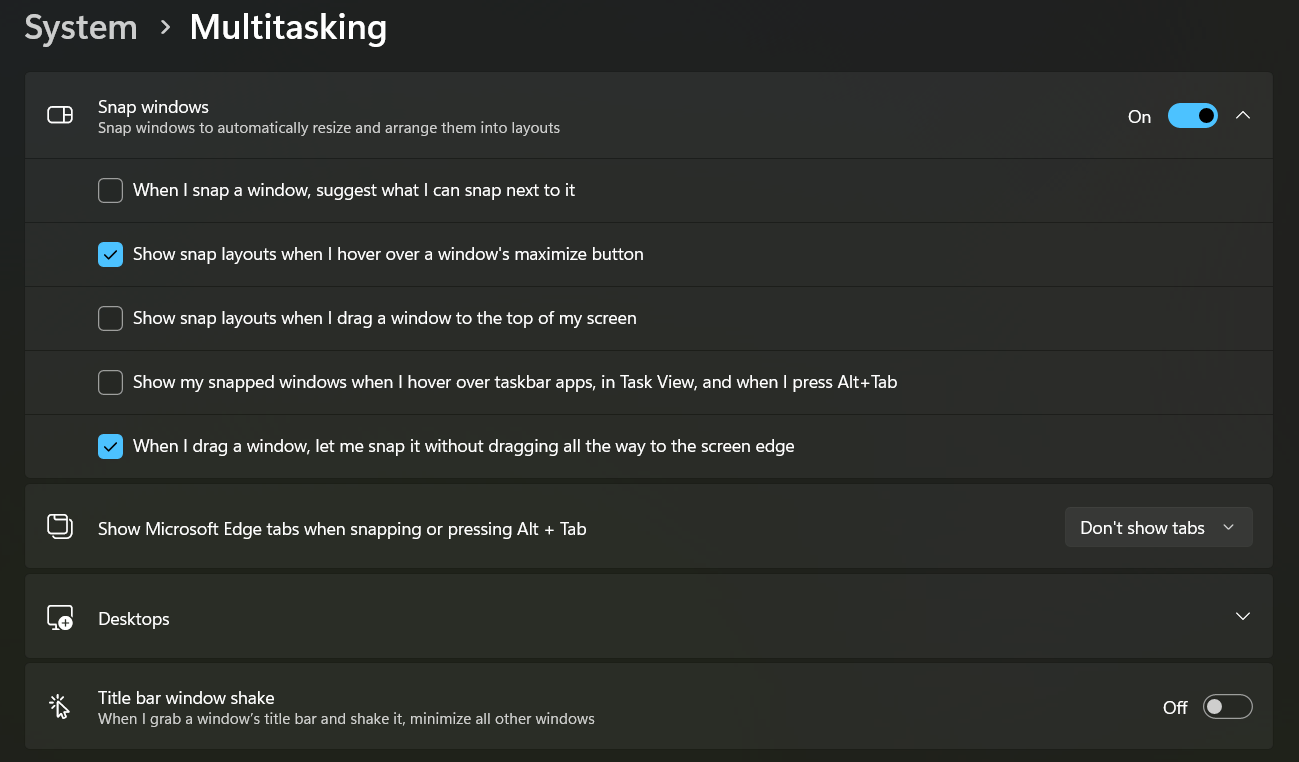Open the "Don't show tabs" dropdown
The width and height of the screenshot is (1299, 762).
pos(1158,528)
